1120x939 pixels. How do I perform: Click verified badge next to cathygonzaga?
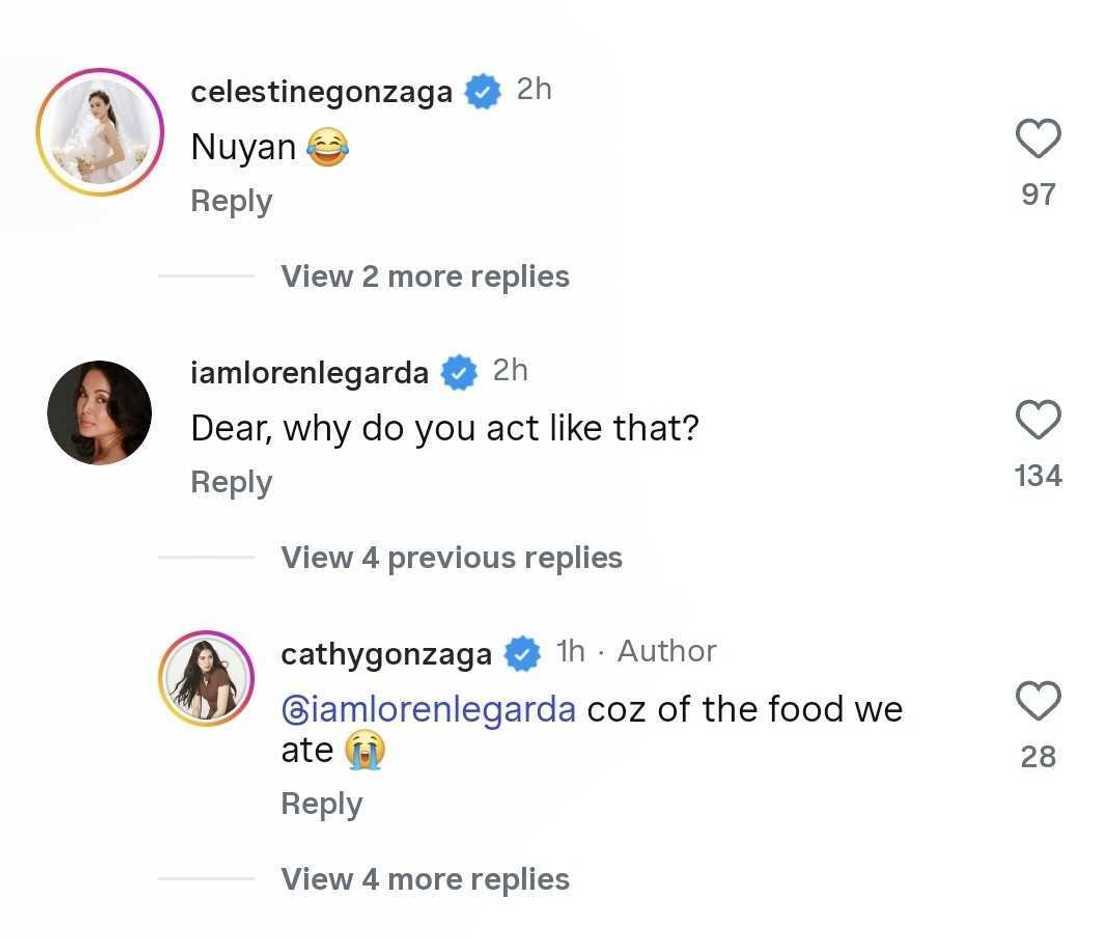click(x=522, y=655)
